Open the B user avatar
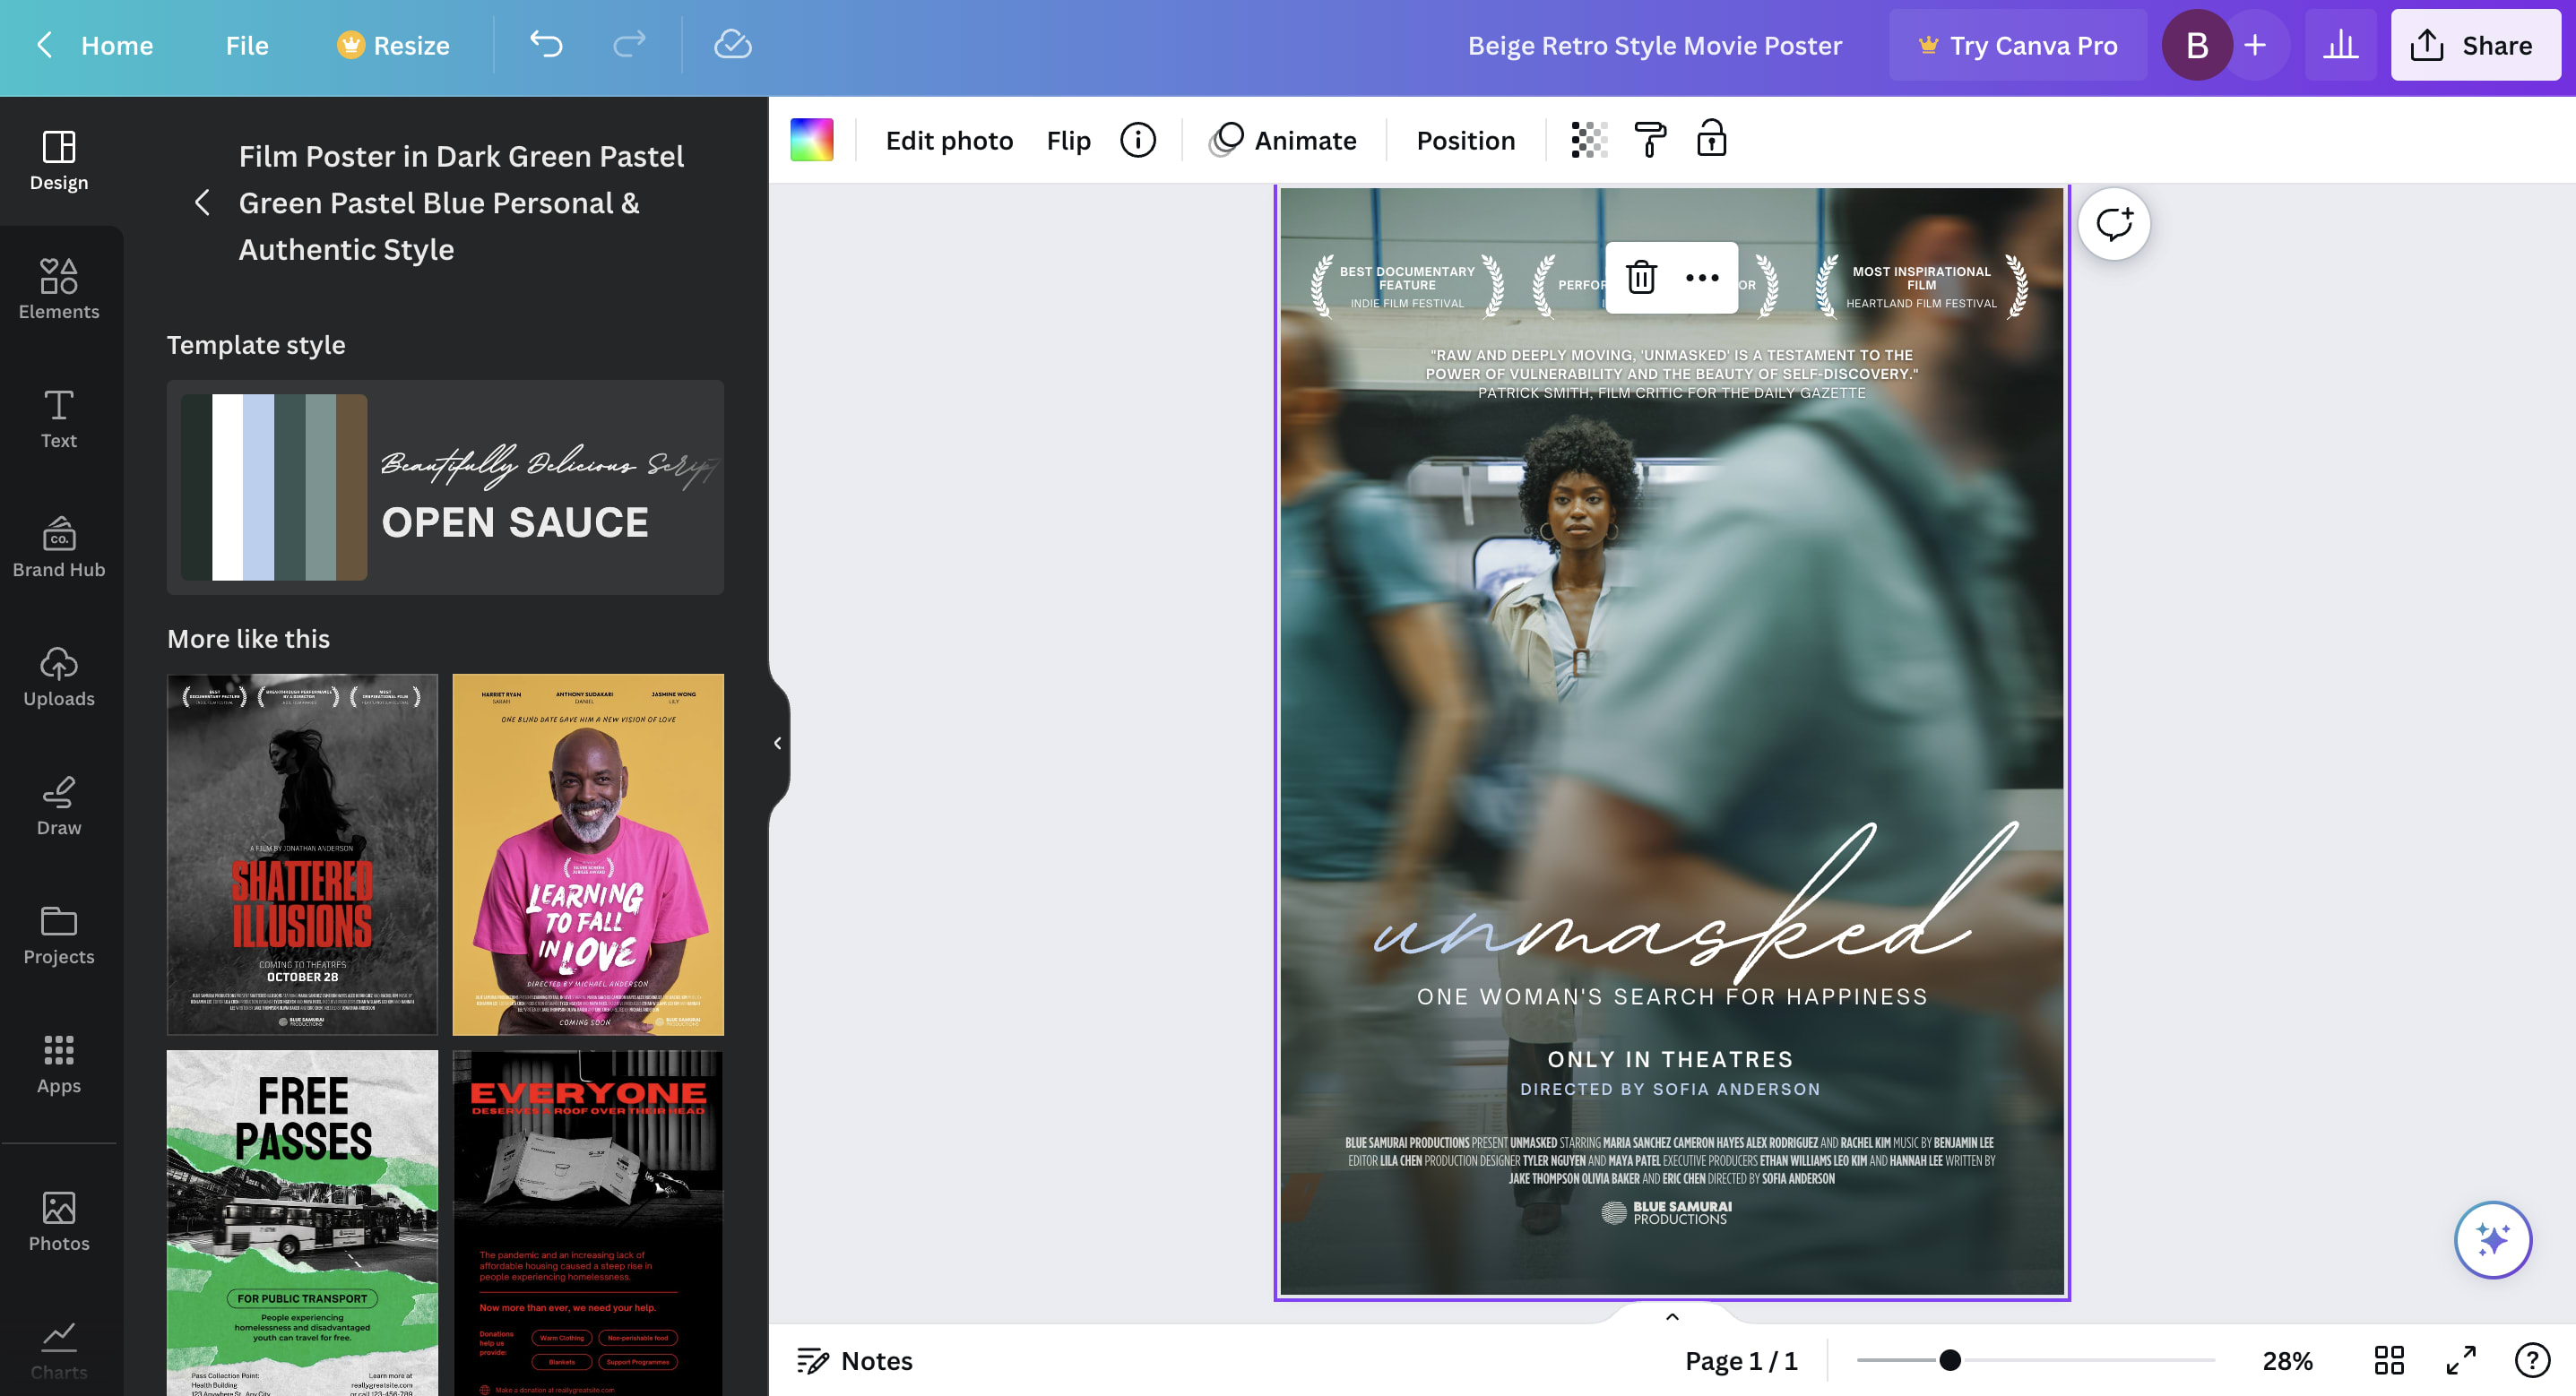Viewport: 2576px width, 1396px height. (2197, 45)
